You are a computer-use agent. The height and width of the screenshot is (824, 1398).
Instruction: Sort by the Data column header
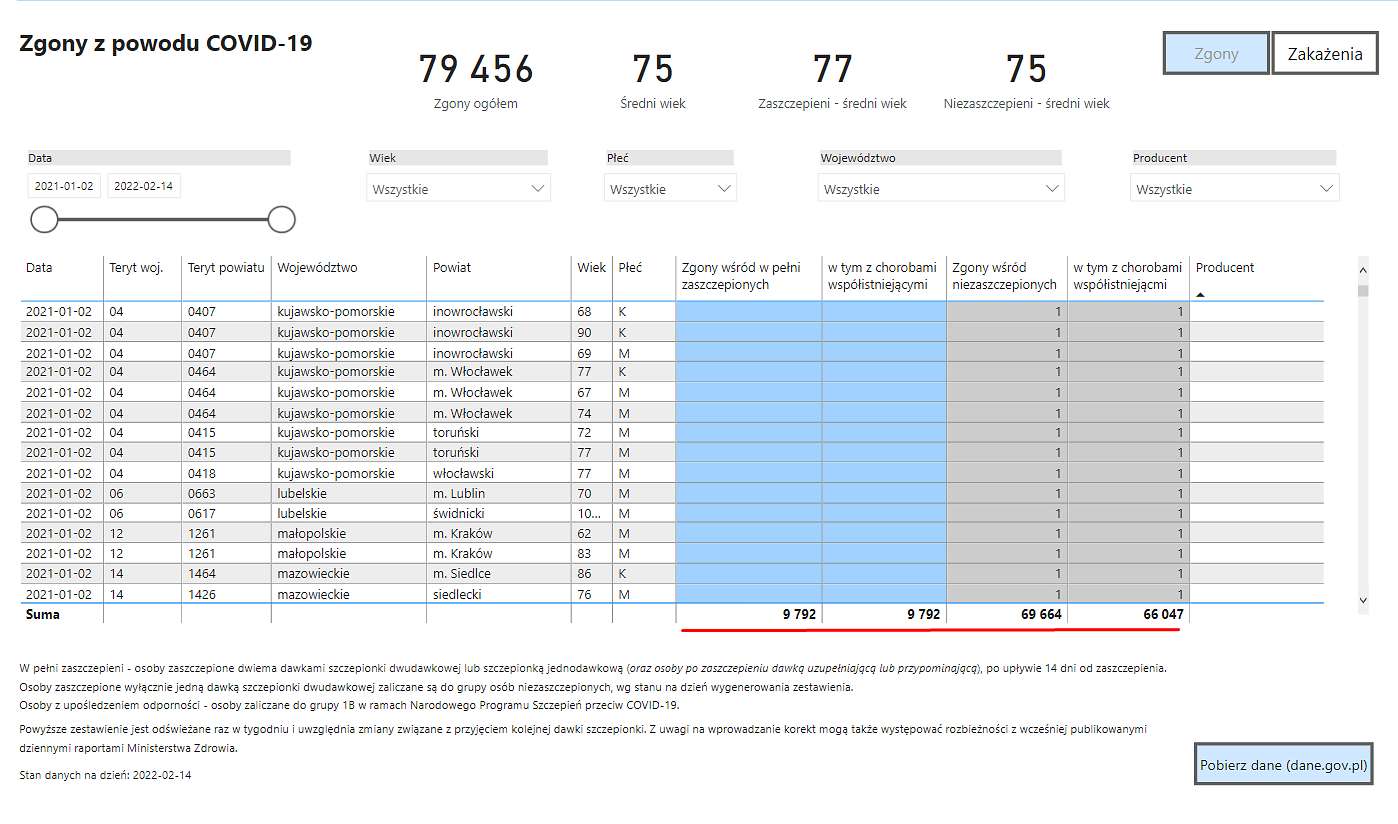pos(39,268)
